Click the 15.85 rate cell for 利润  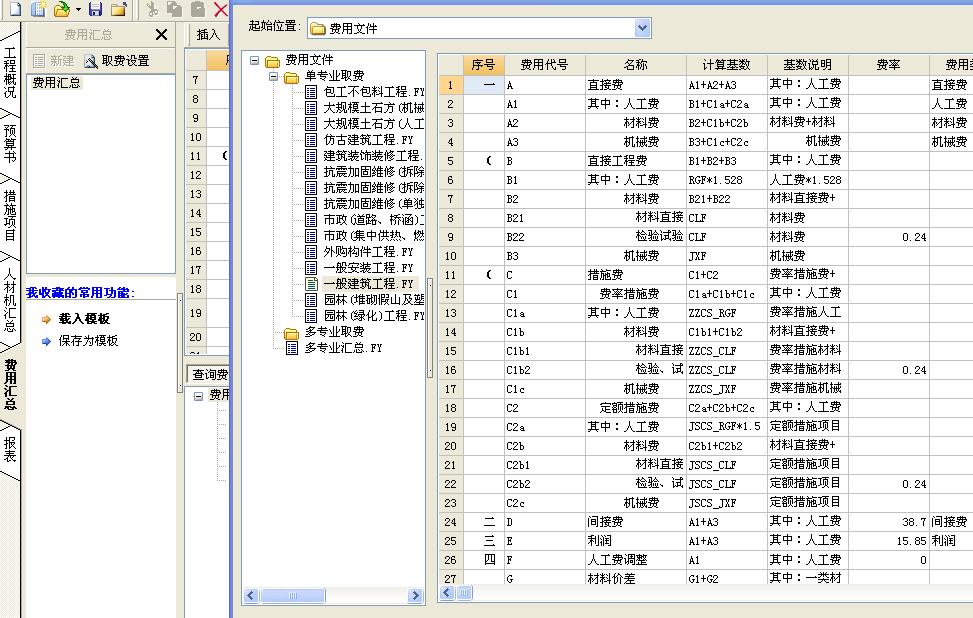click(888, 541)
